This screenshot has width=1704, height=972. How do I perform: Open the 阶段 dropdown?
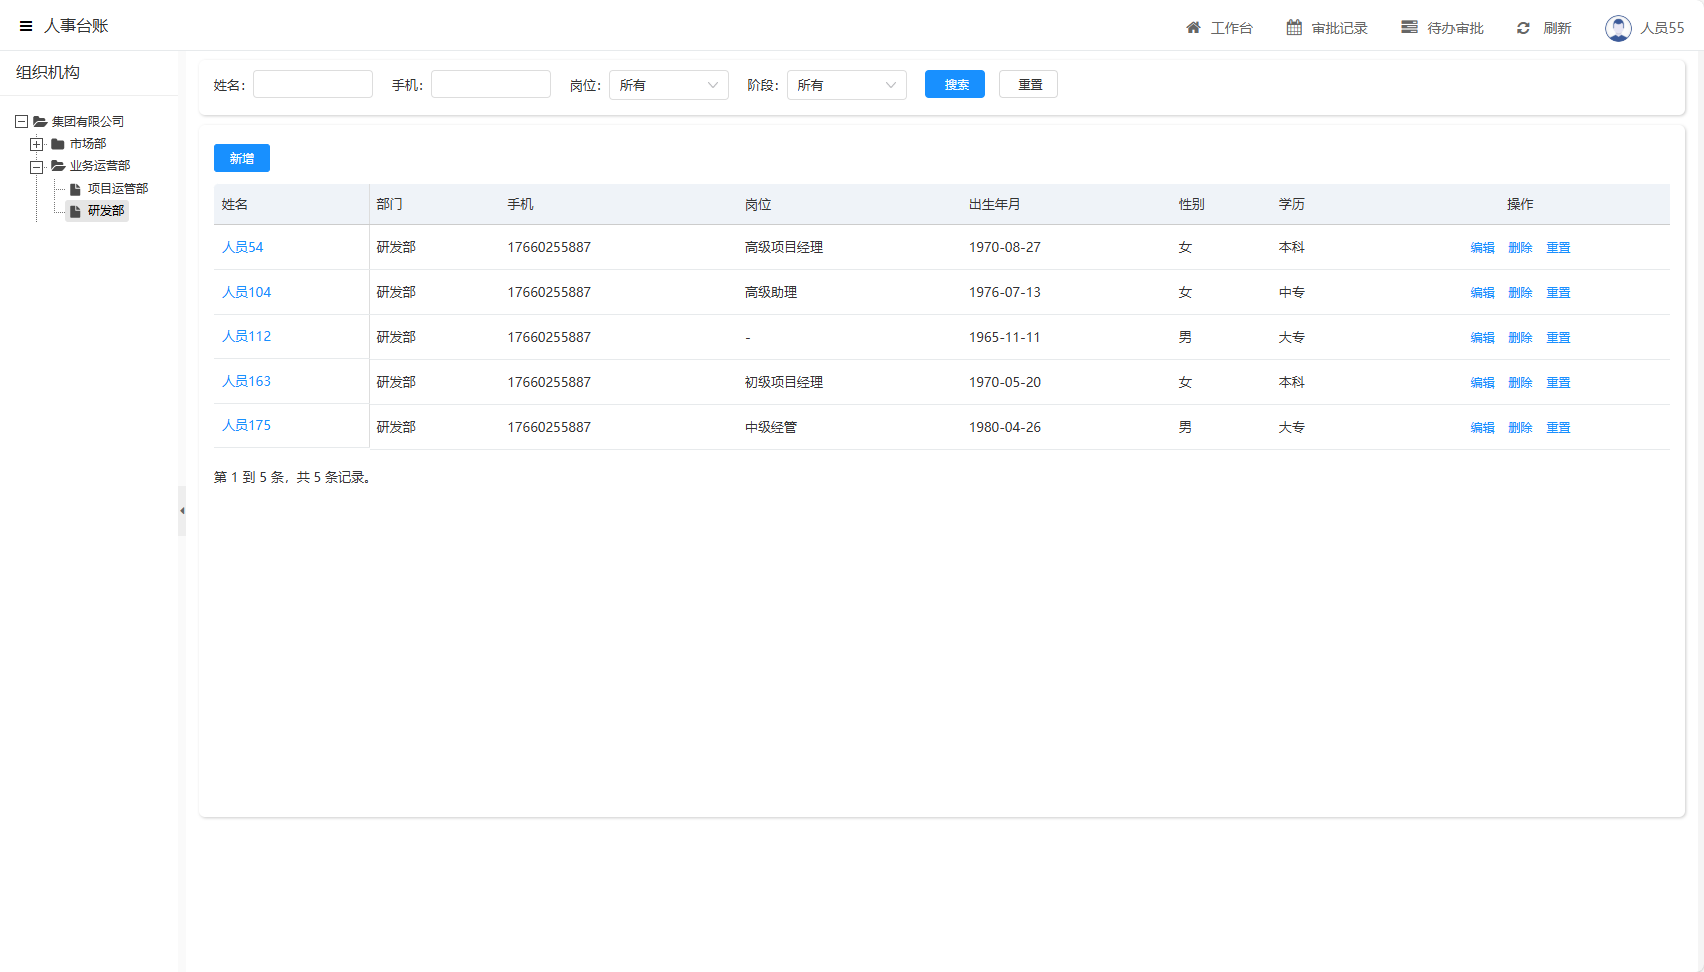click(846, 85)
